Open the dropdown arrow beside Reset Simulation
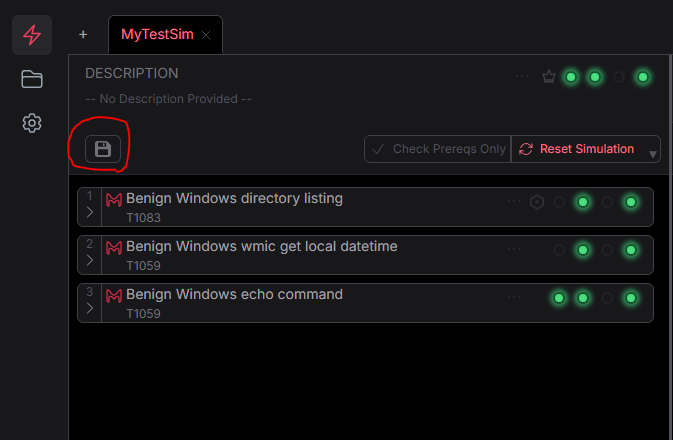 click(653, 154)
